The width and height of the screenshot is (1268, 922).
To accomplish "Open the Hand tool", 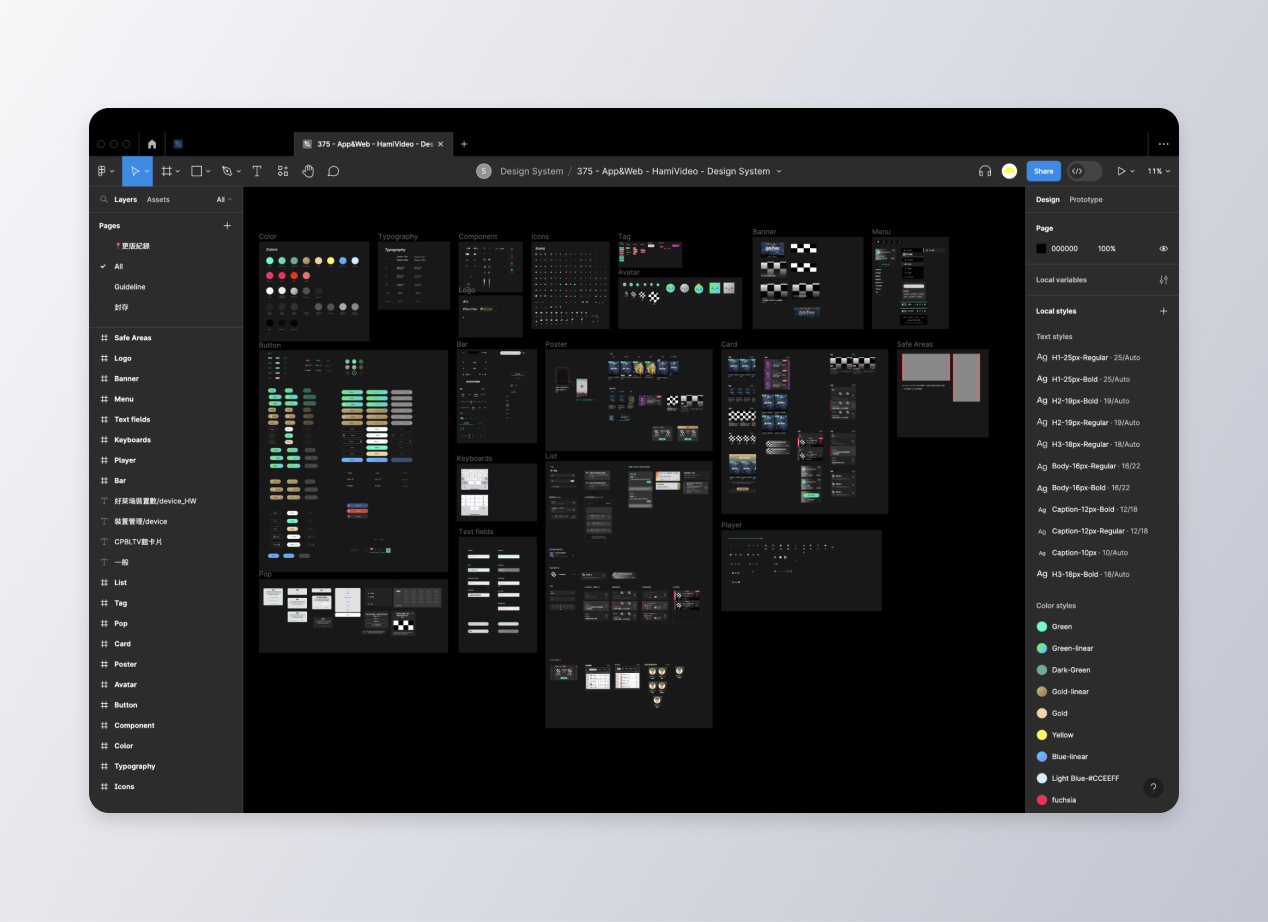I will pos(308,171).
